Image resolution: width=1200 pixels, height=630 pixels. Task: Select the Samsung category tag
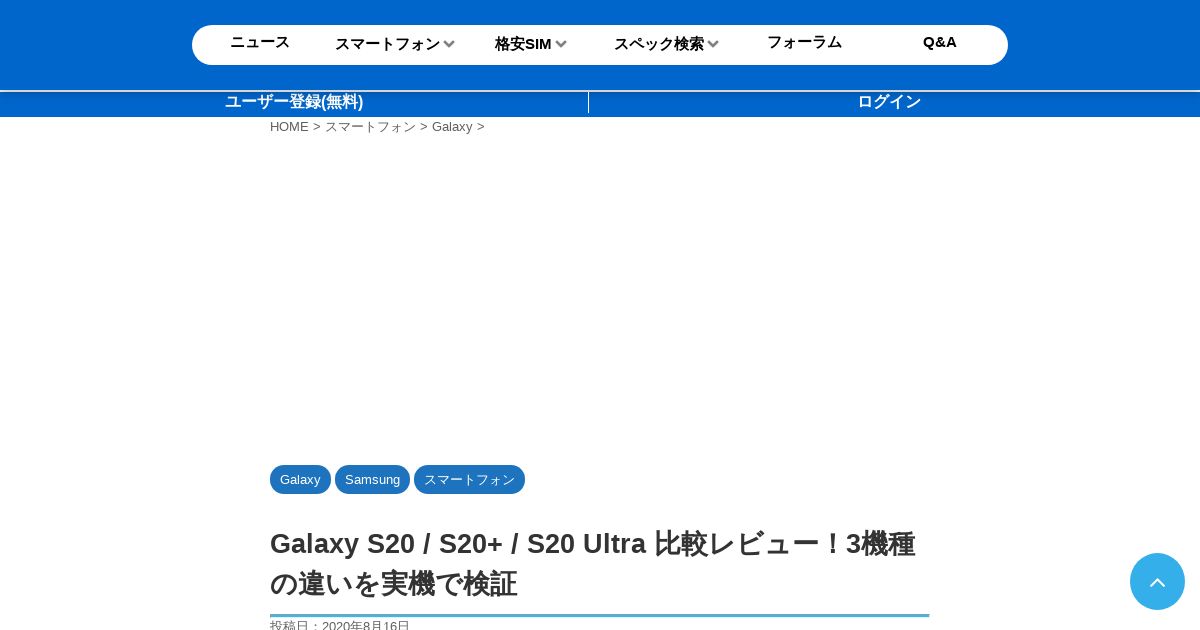click(372, 480)
